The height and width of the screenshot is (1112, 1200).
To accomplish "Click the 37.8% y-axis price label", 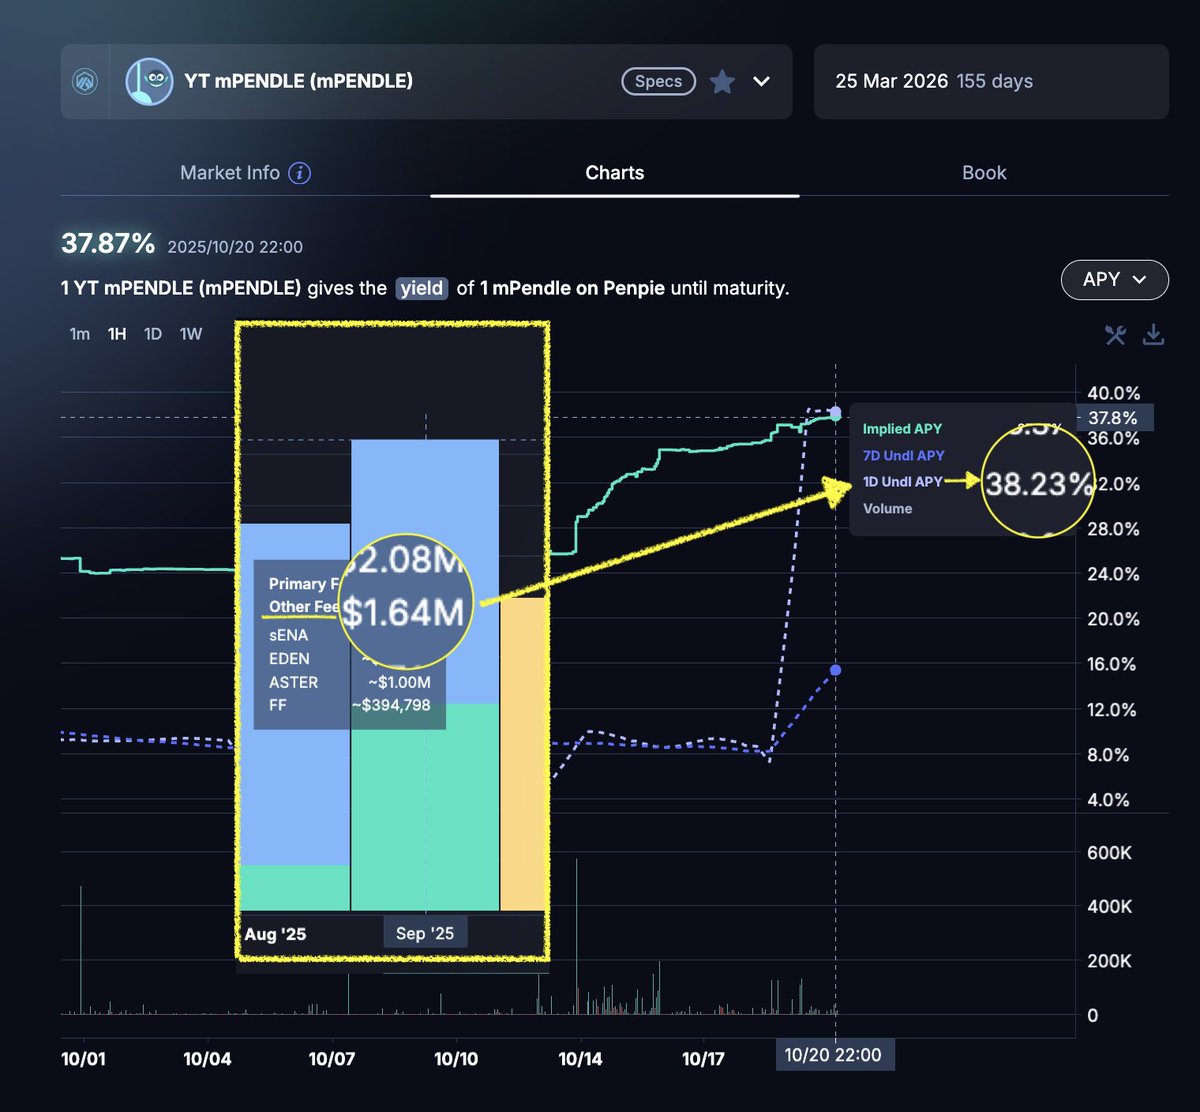I will (x=1113, y=418).
